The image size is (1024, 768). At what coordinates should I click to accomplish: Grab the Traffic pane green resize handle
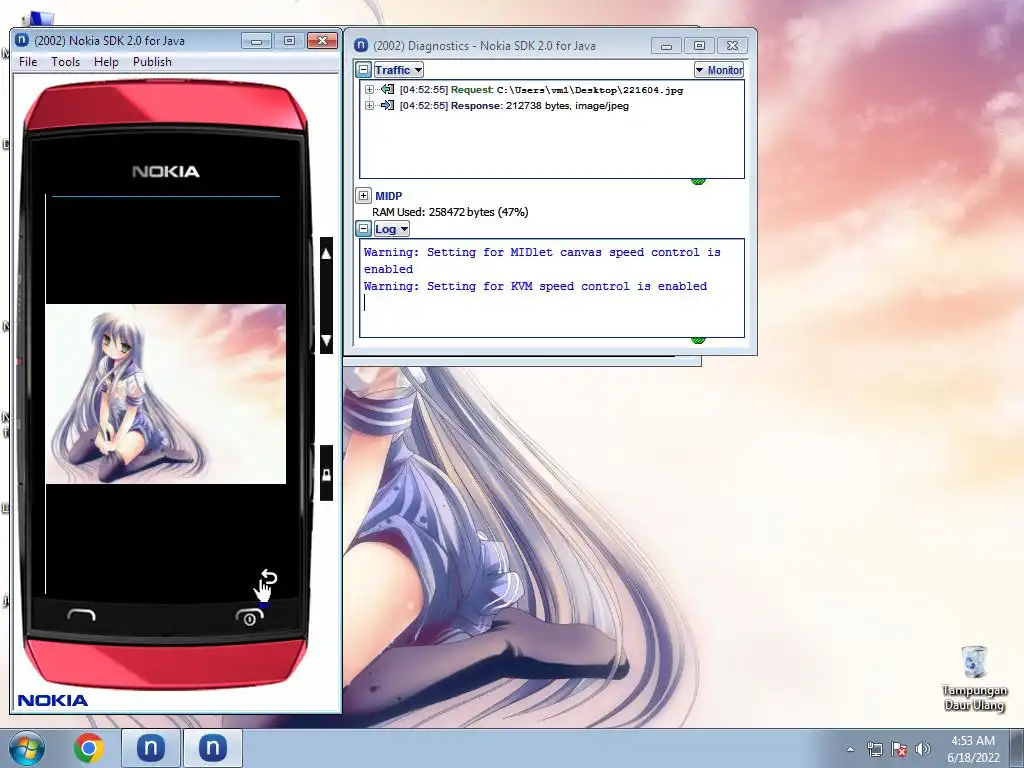pyautogui.click(x=698, y=182)
